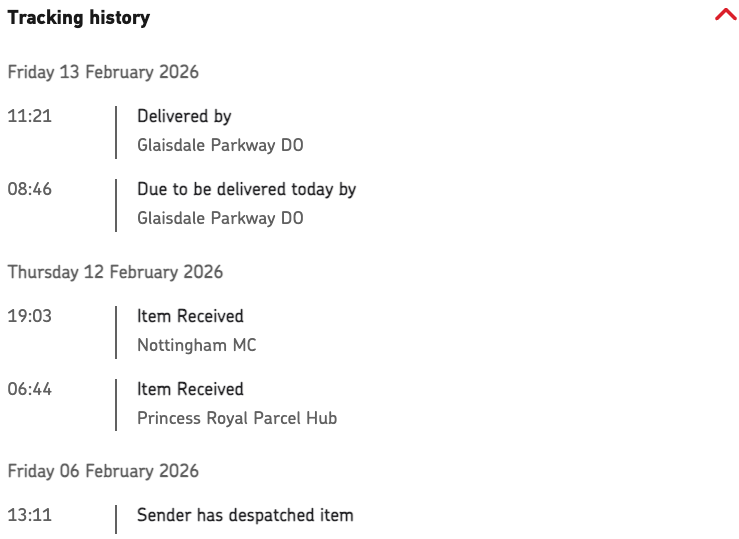The width and height of the screenshot is (739, 539).
Task: Select Glaisdale Parkway DO under Delivered by
Action: click(x=220, y=145)
